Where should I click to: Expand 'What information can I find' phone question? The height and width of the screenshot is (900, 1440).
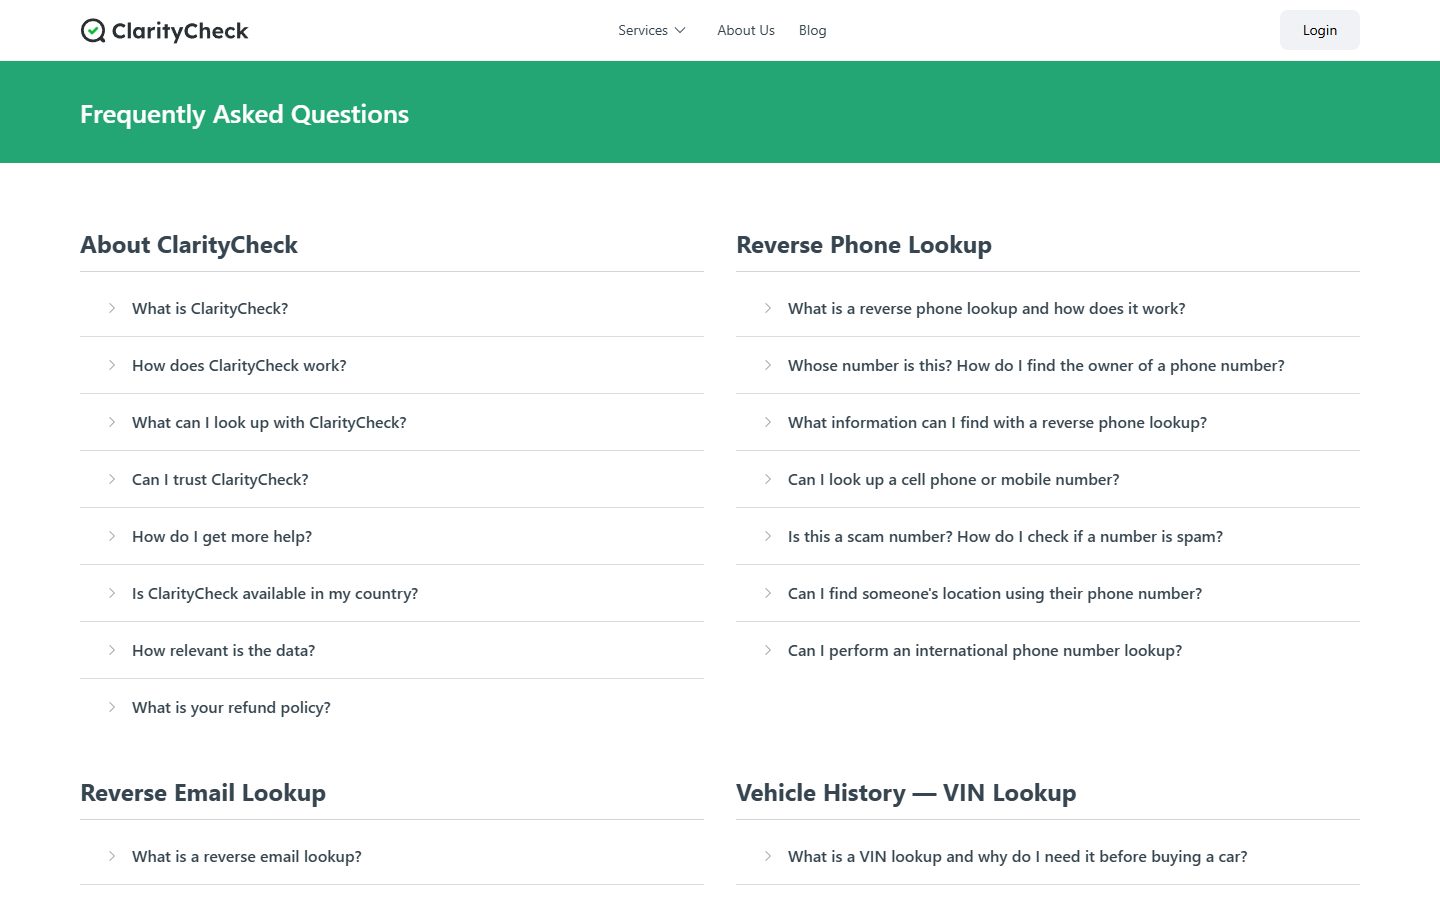1048,422
